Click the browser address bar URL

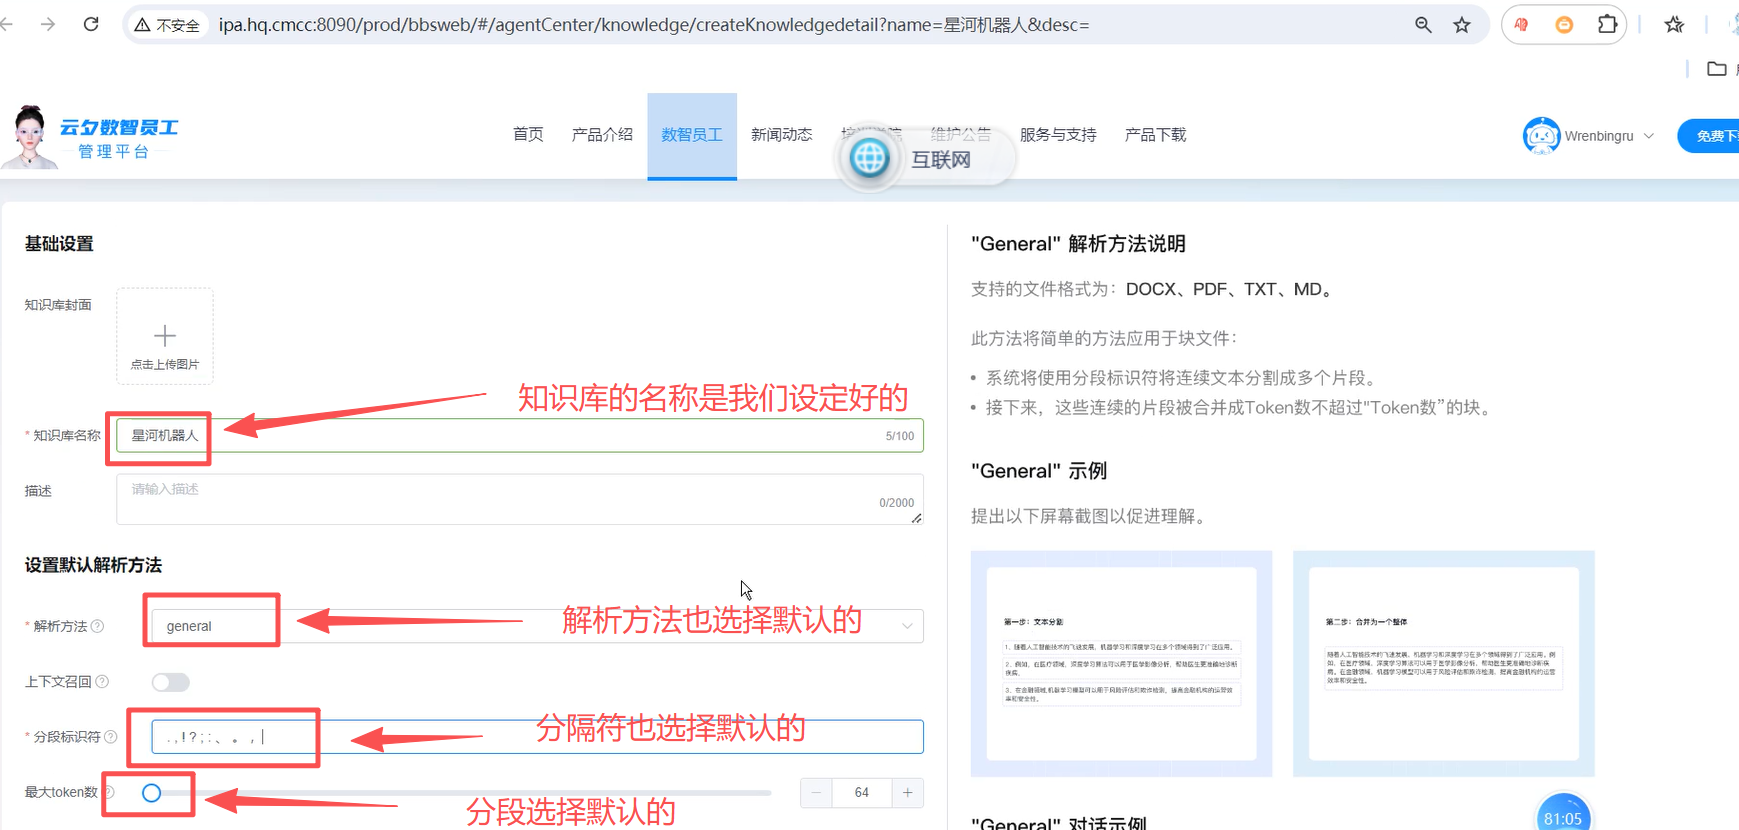(x=654, y=25)
